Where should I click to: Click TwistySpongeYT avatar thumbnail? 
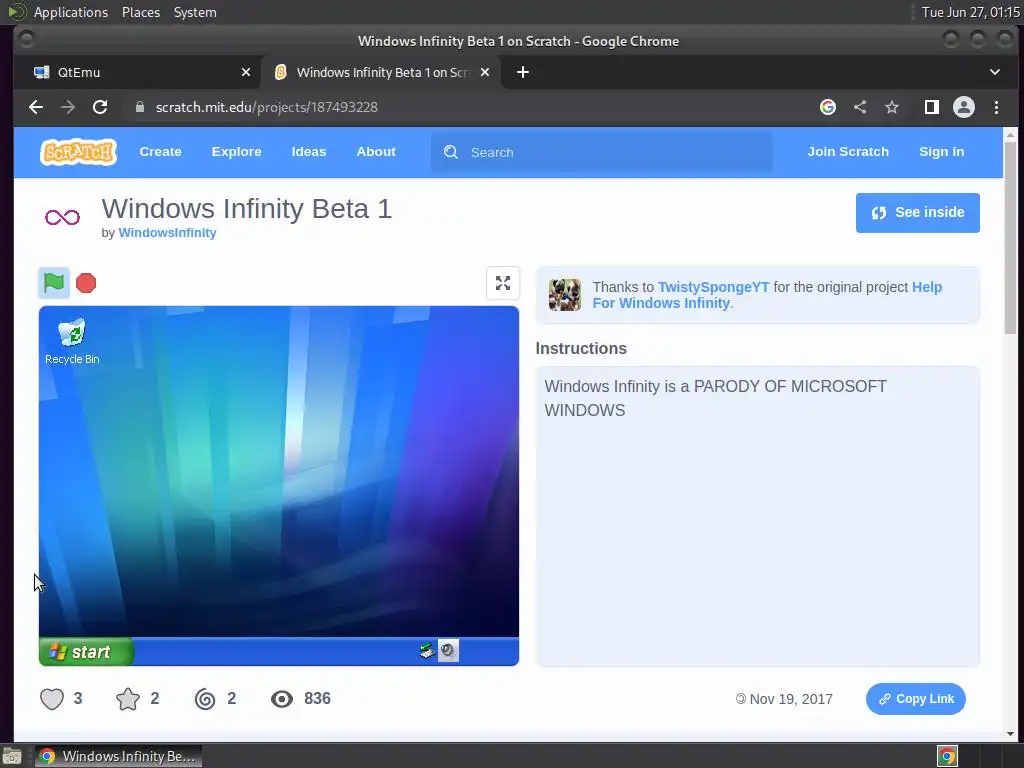[x=565, y=295]
